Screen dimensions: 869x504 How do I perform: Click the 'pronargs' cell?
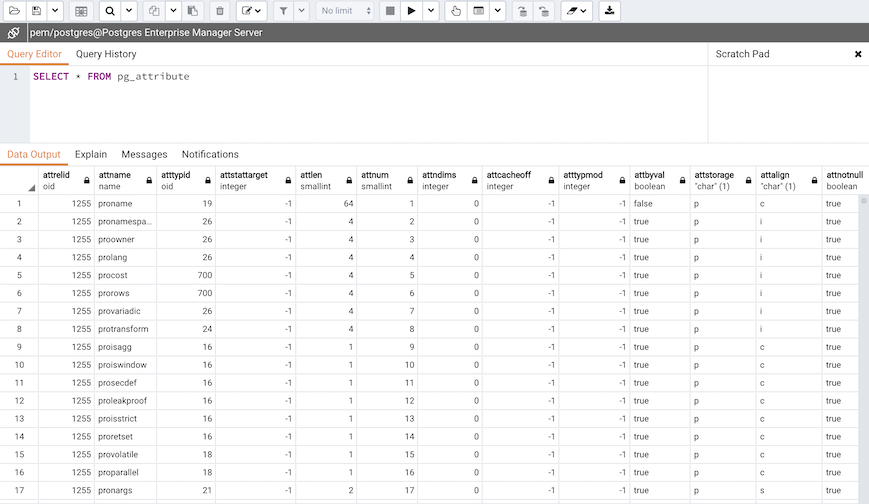click(125, 490)
